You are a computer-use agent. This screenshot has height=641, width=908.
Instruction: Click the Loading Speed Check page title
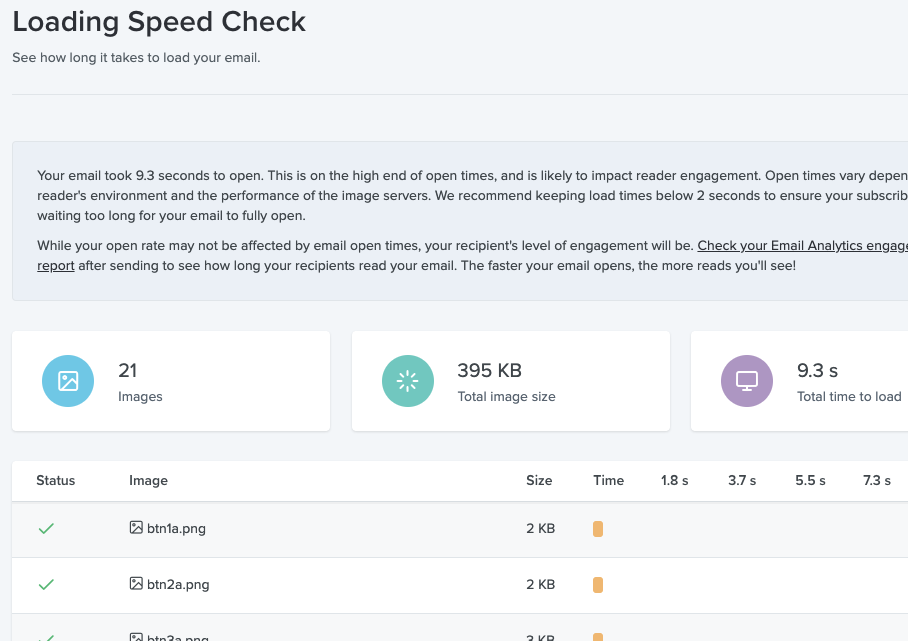[159, 21]
